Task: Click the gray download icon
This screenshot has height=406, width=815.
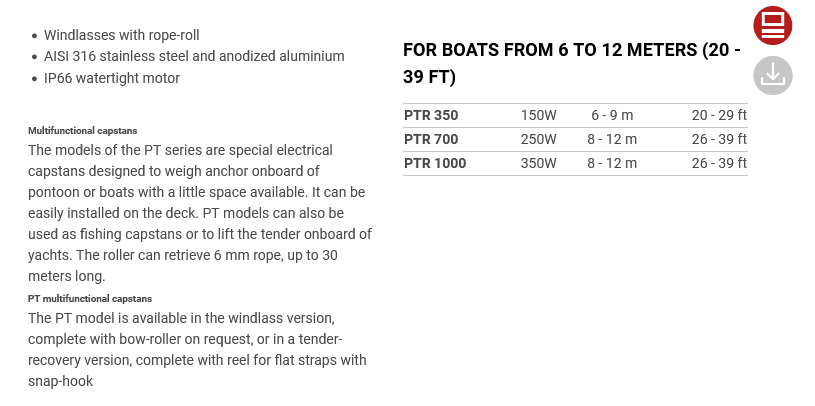Action: 773,75
